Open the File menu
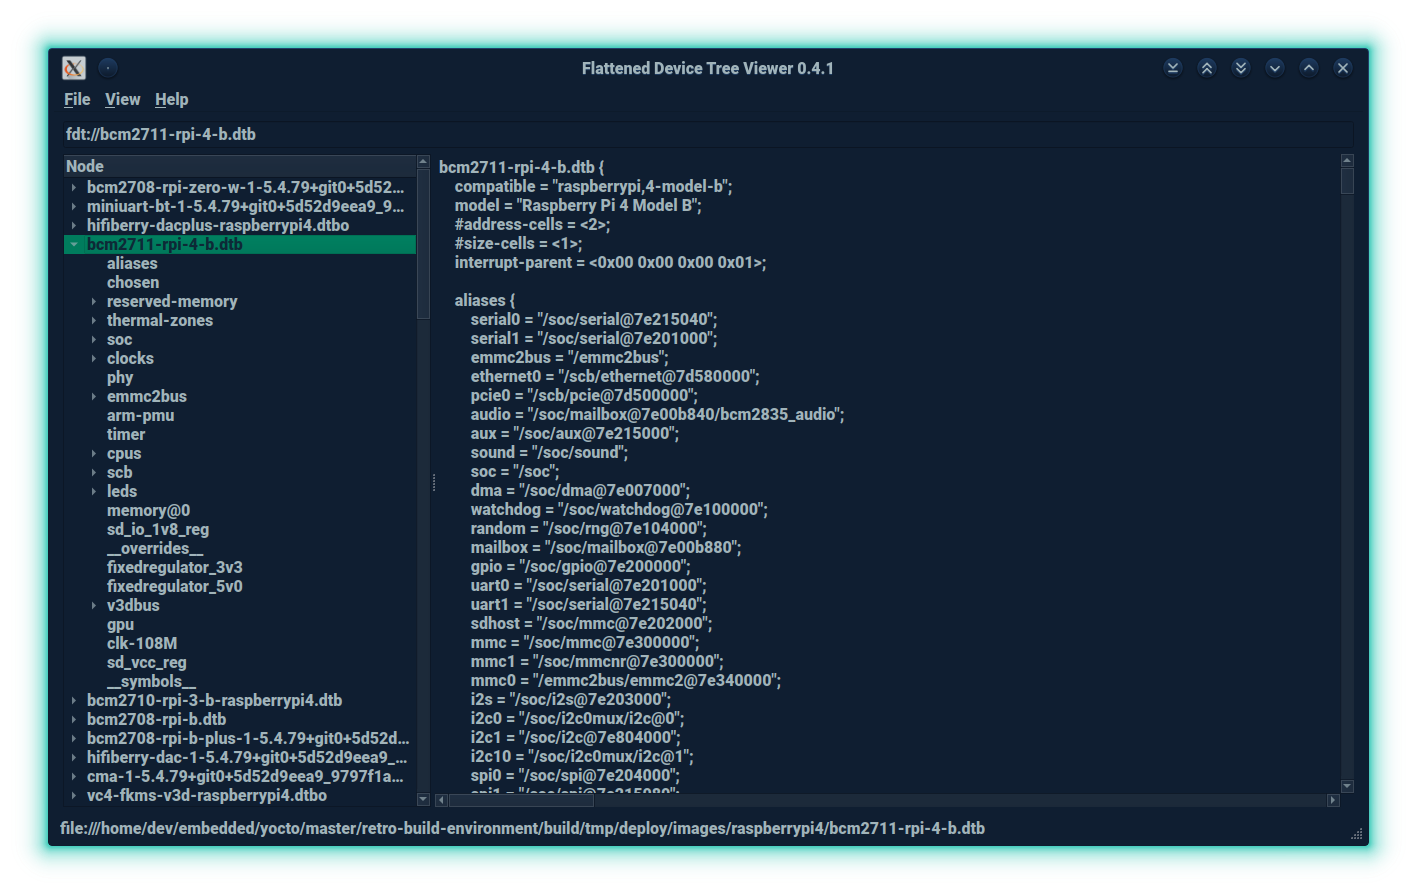Viewport: 1417px width, 894px height. coord(77,99)
